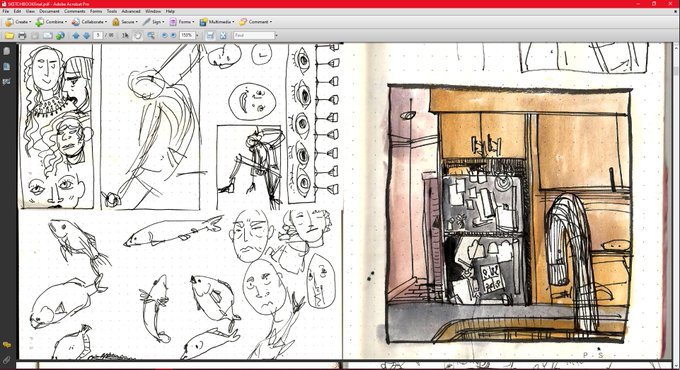
Task: Go to previous page with up arrow
Action: point(76,36)
